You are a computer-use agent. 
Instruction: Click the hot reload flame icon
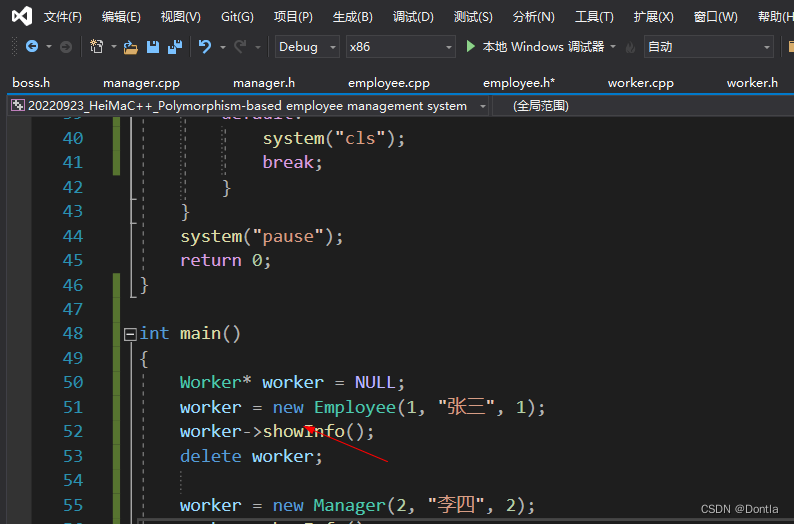tap(630, 48)
